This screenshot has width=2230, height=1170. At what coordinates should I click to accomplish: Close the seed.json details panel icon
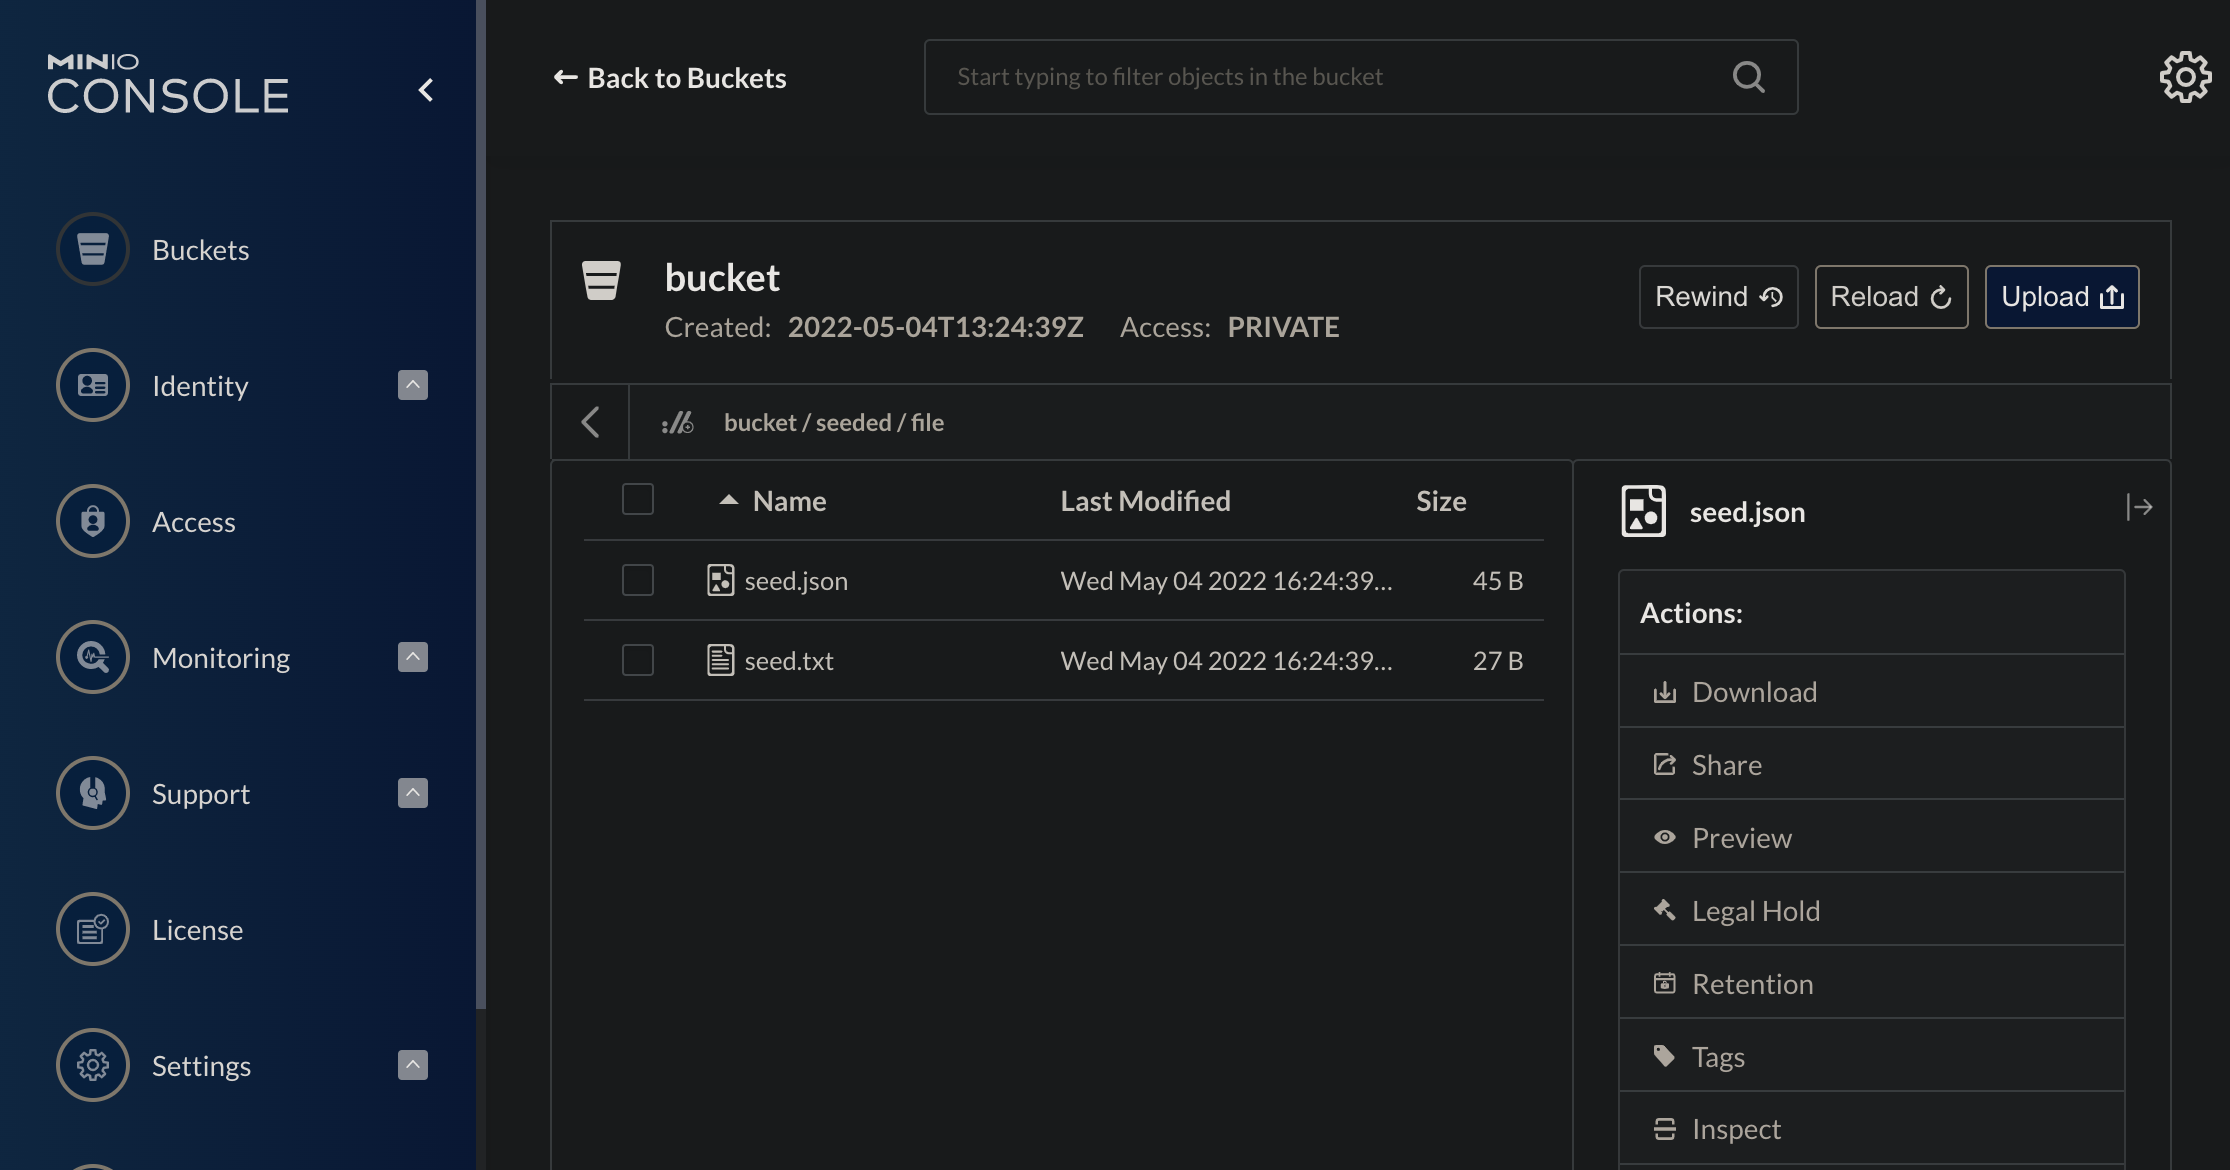coord(2139,507)
